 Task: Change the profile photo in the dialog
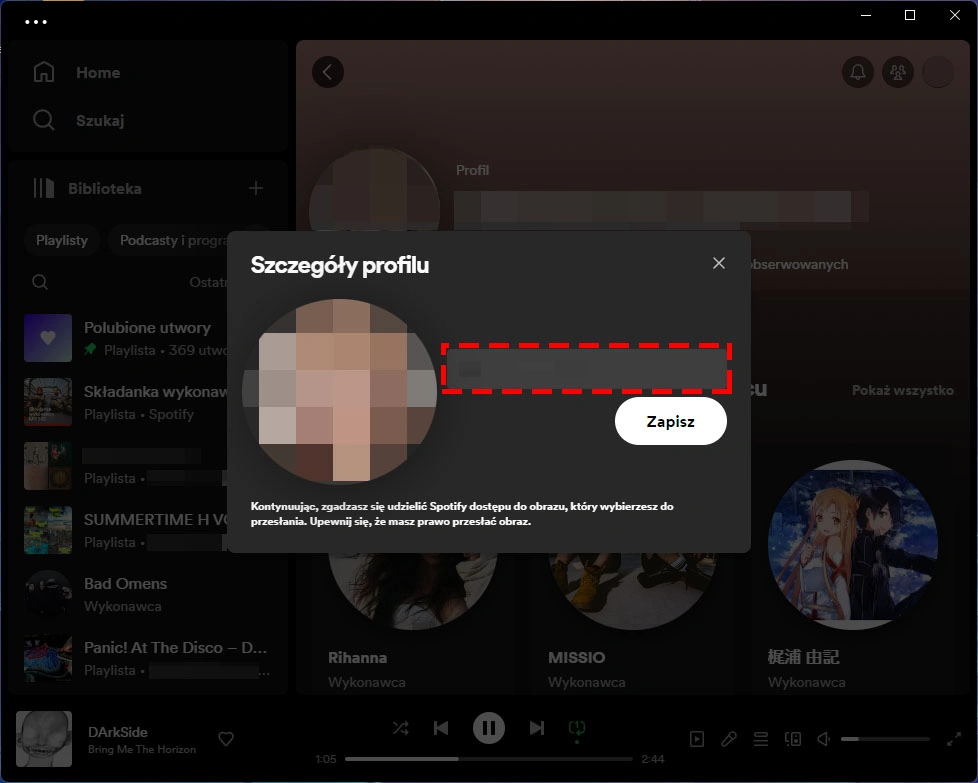[339, 391]
